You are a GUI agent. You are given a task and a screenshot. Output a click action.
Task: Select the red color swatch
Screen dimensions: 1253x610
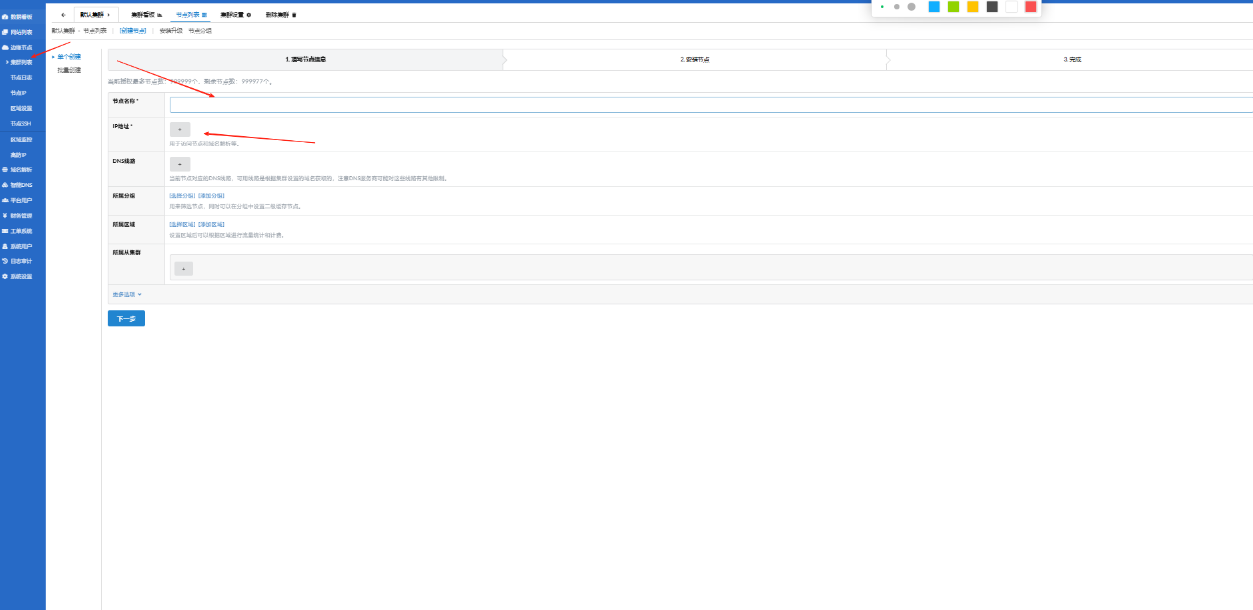(1031, 6)
